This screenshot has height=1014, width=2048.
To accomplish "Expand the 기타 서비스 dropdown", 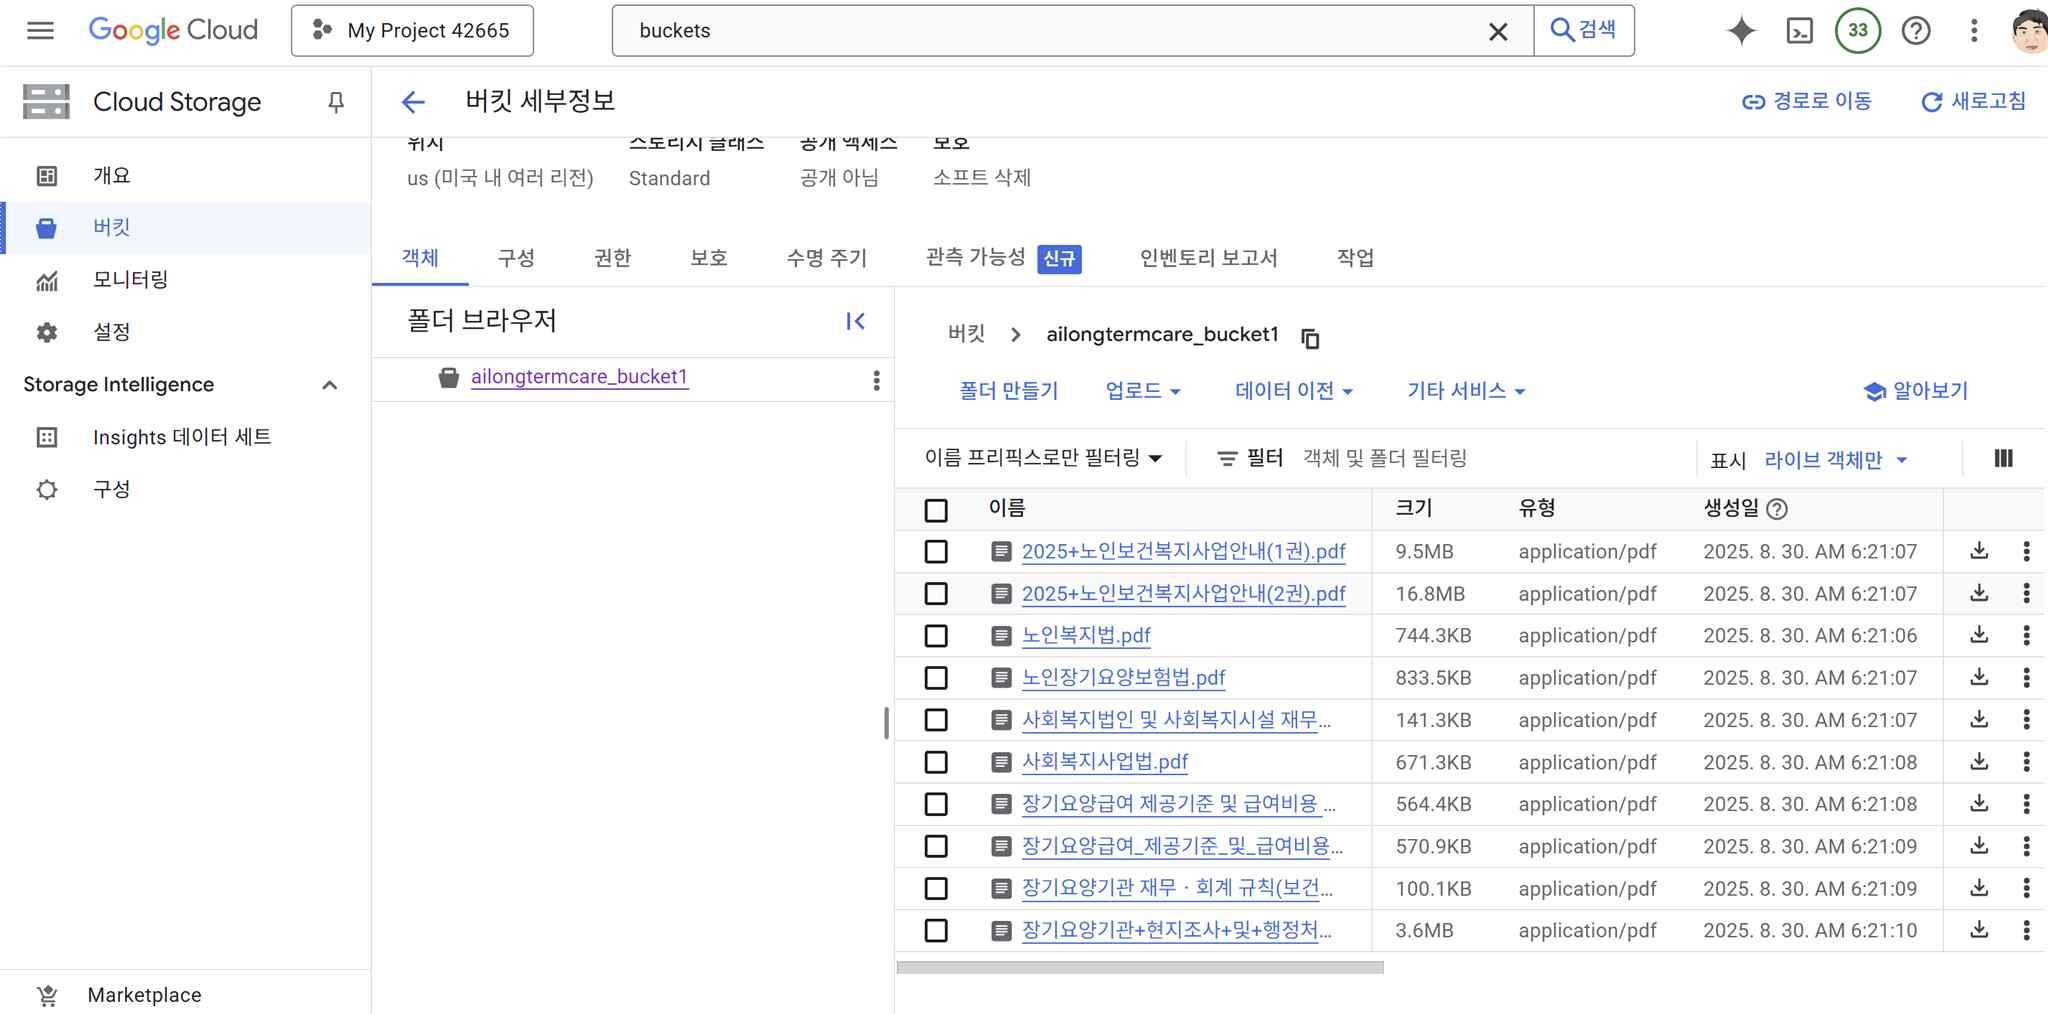I will (1466, 391).
